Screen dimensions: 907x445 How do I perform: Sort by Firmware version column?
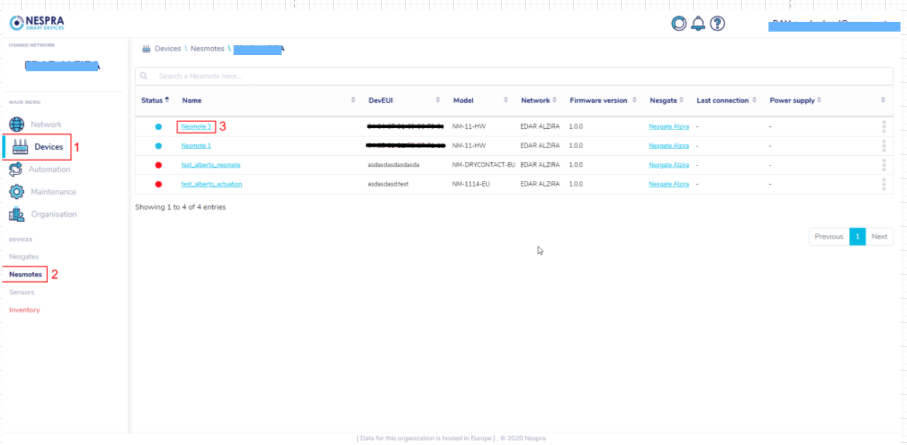602,100
